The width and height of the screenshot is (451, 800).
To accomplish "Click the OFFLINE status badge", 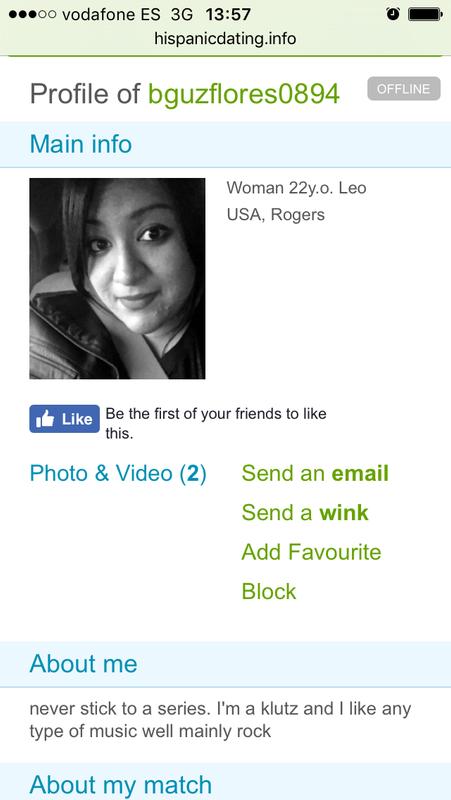I will pos(404,89).
